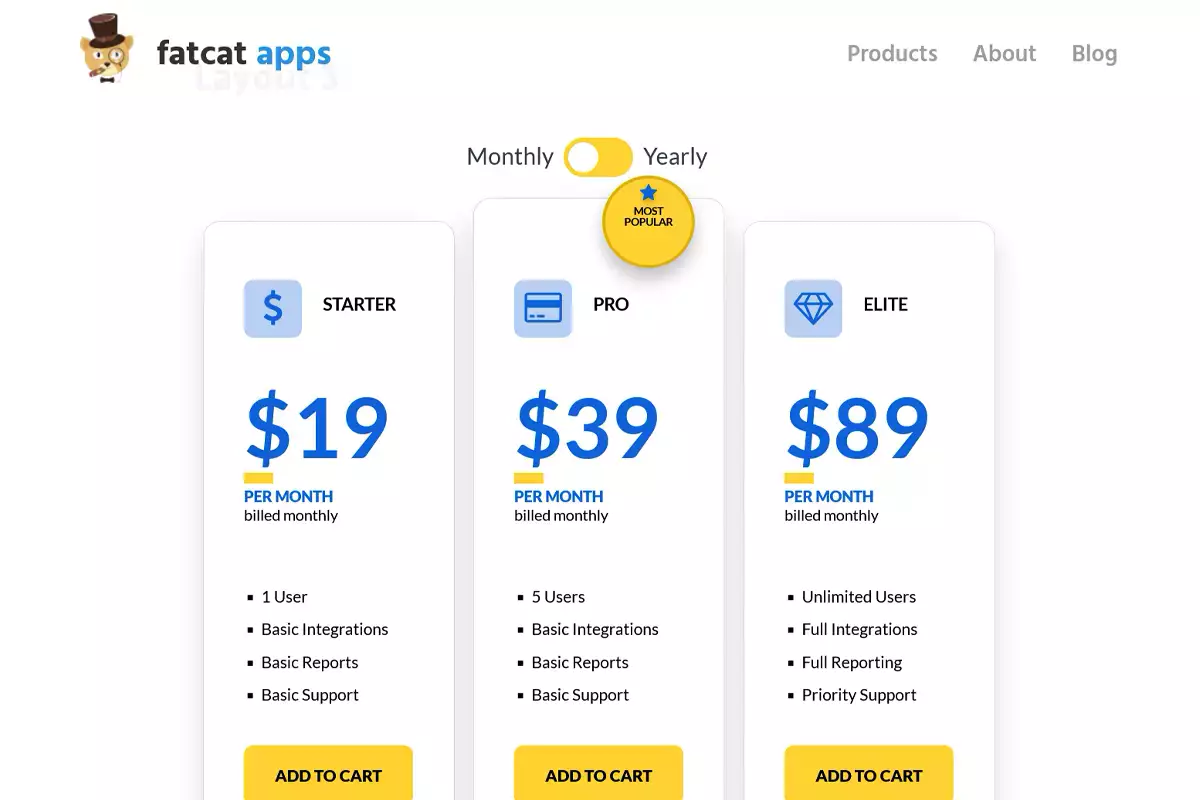Select the Yearly billing label
Image resolution: width=1200 pixels, height=800 pixels.
pyautogui.click(x=675, y=157)
